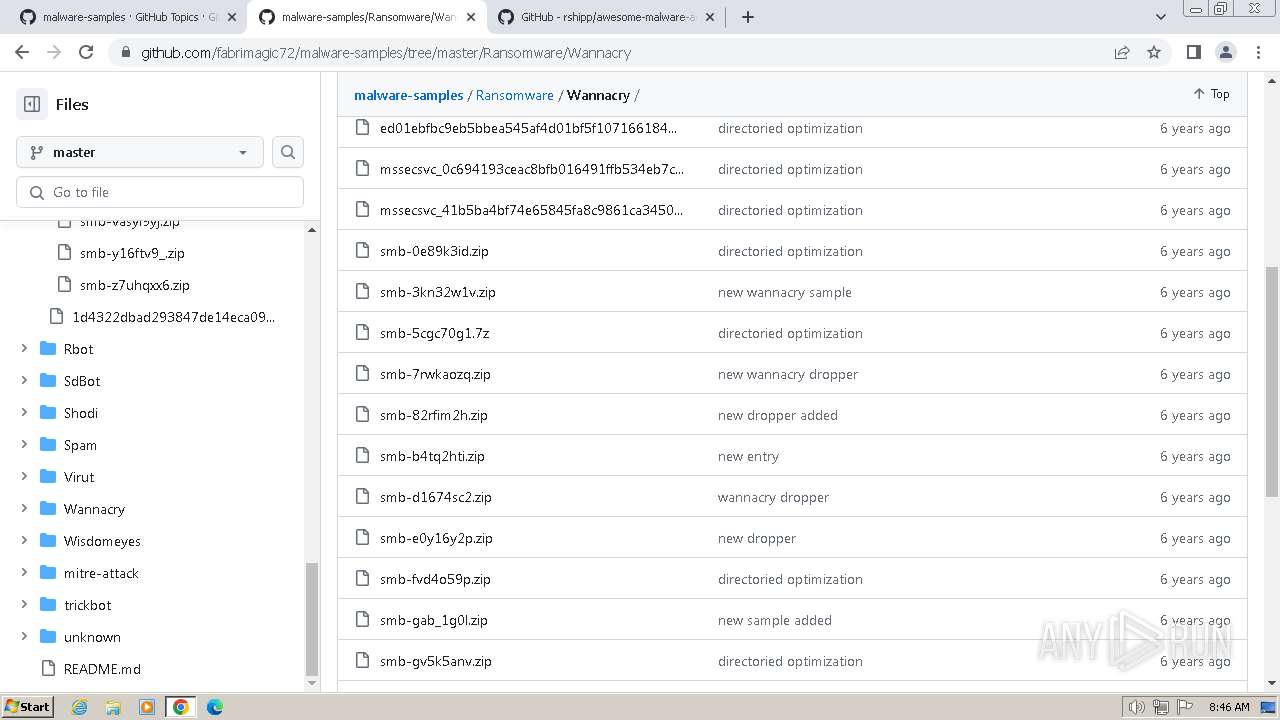Reload the current page
Screen dimensions: 1280x720
tap(86, 53)
